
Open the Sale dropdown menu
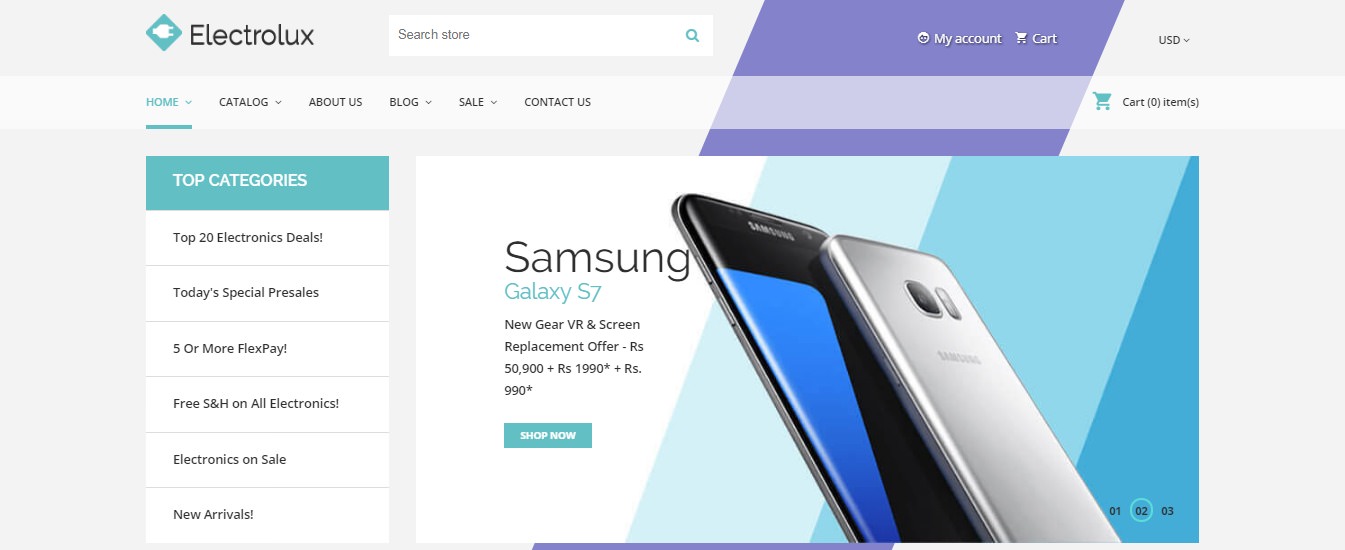tap(478, 102)
